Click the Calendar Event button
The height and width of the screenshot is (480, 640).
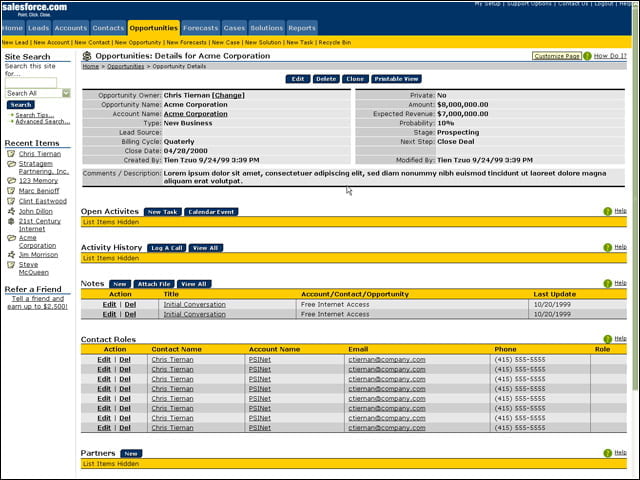click(211, 212)
